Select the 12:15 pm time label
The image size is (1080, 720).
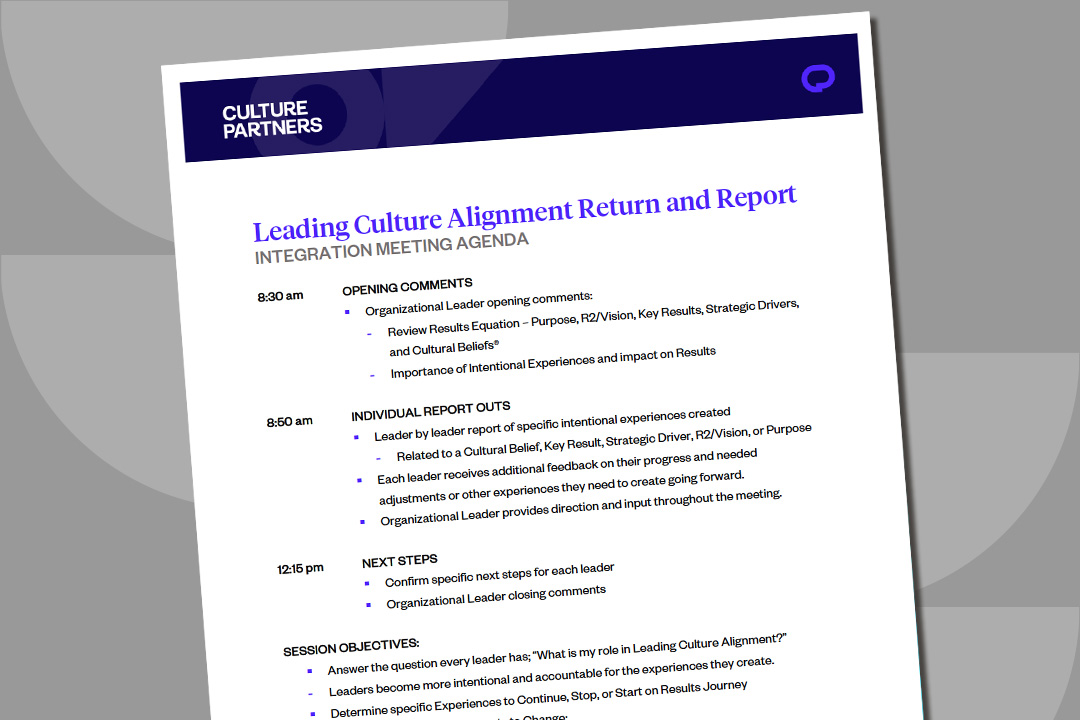coord(300,569)
